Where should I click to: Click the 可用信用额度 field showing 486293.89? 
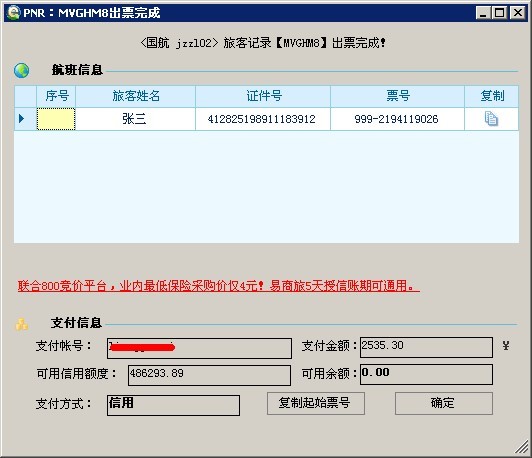click(x=209, y=375)
